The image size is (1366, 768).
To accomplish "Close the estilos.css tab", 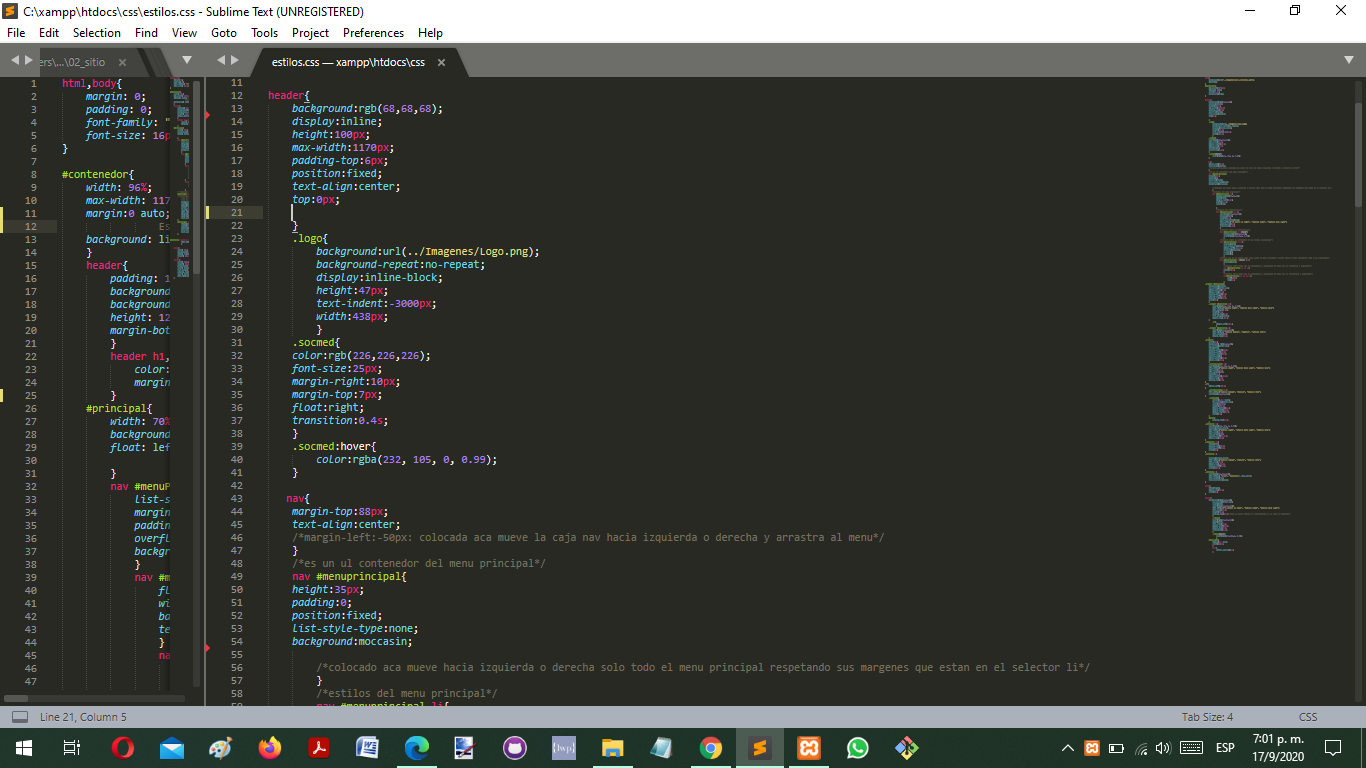I will tap(441, 62).
